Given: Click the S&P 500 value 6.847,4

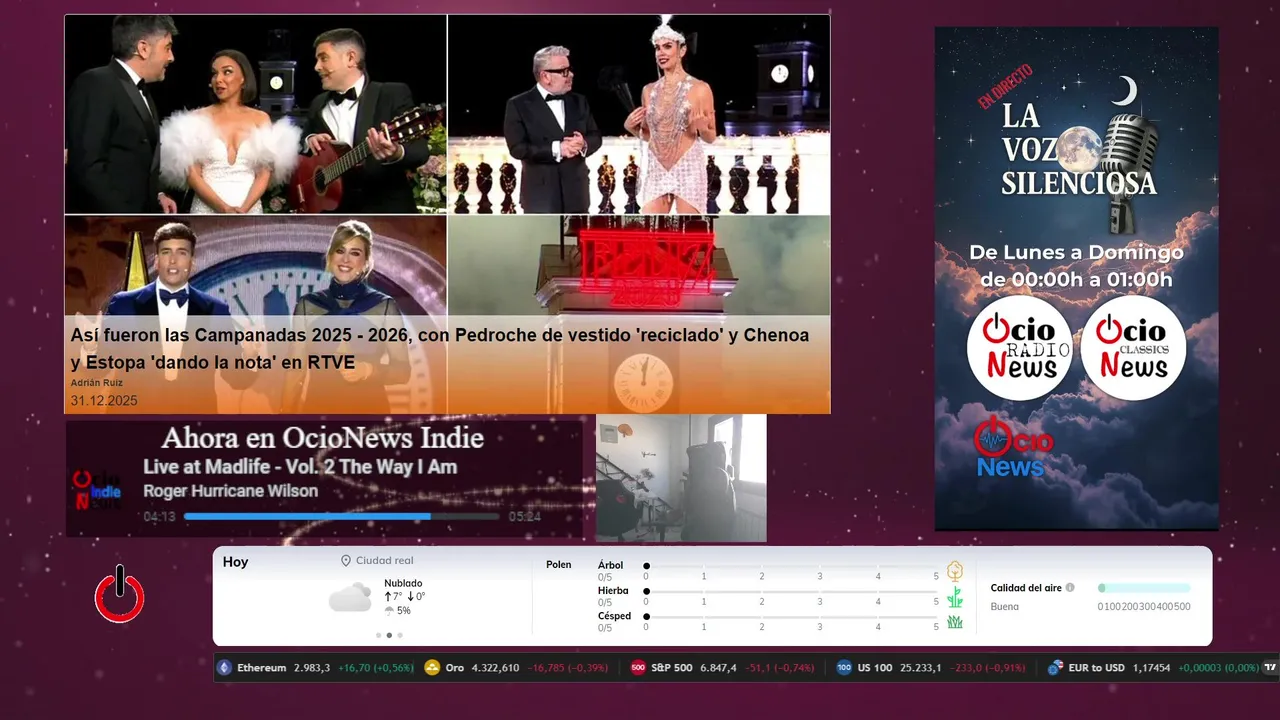Looking at the screenshot, I should point(718,668).
